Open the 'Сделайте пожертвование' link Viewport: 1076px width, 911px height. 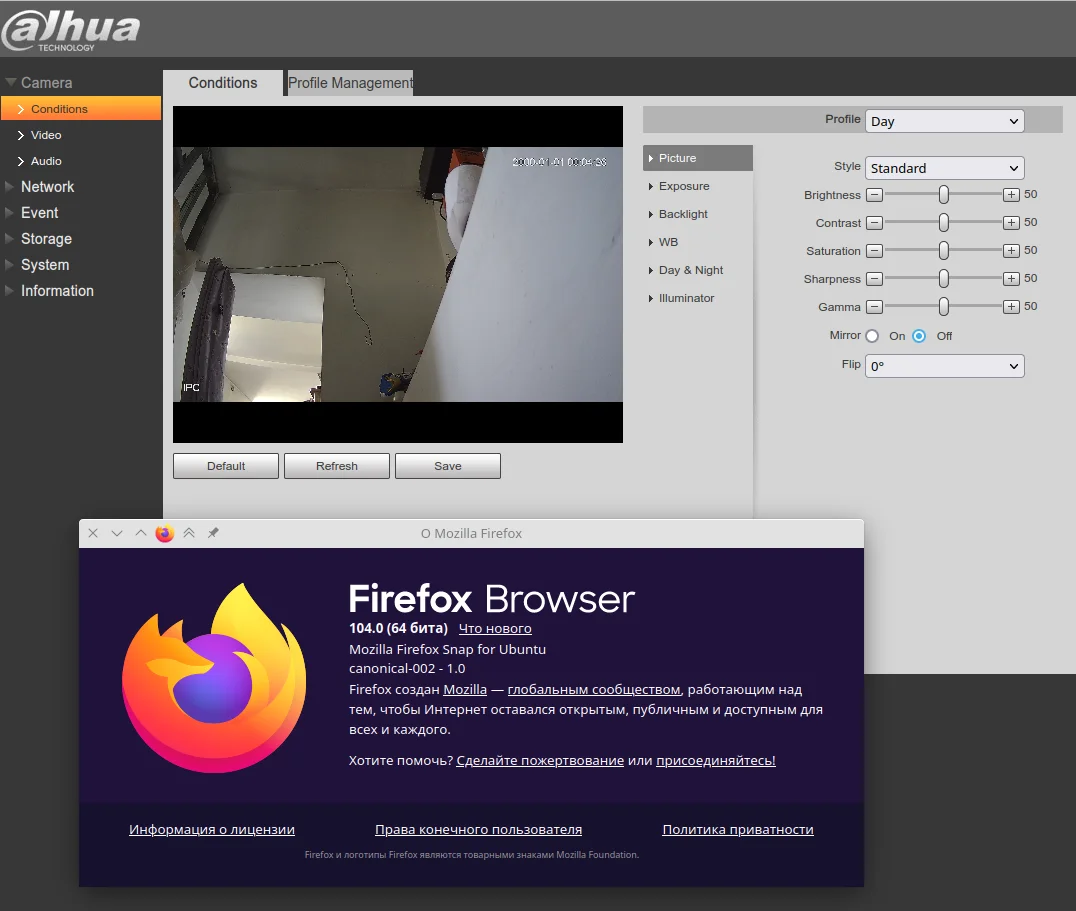(x=540, y=761)
